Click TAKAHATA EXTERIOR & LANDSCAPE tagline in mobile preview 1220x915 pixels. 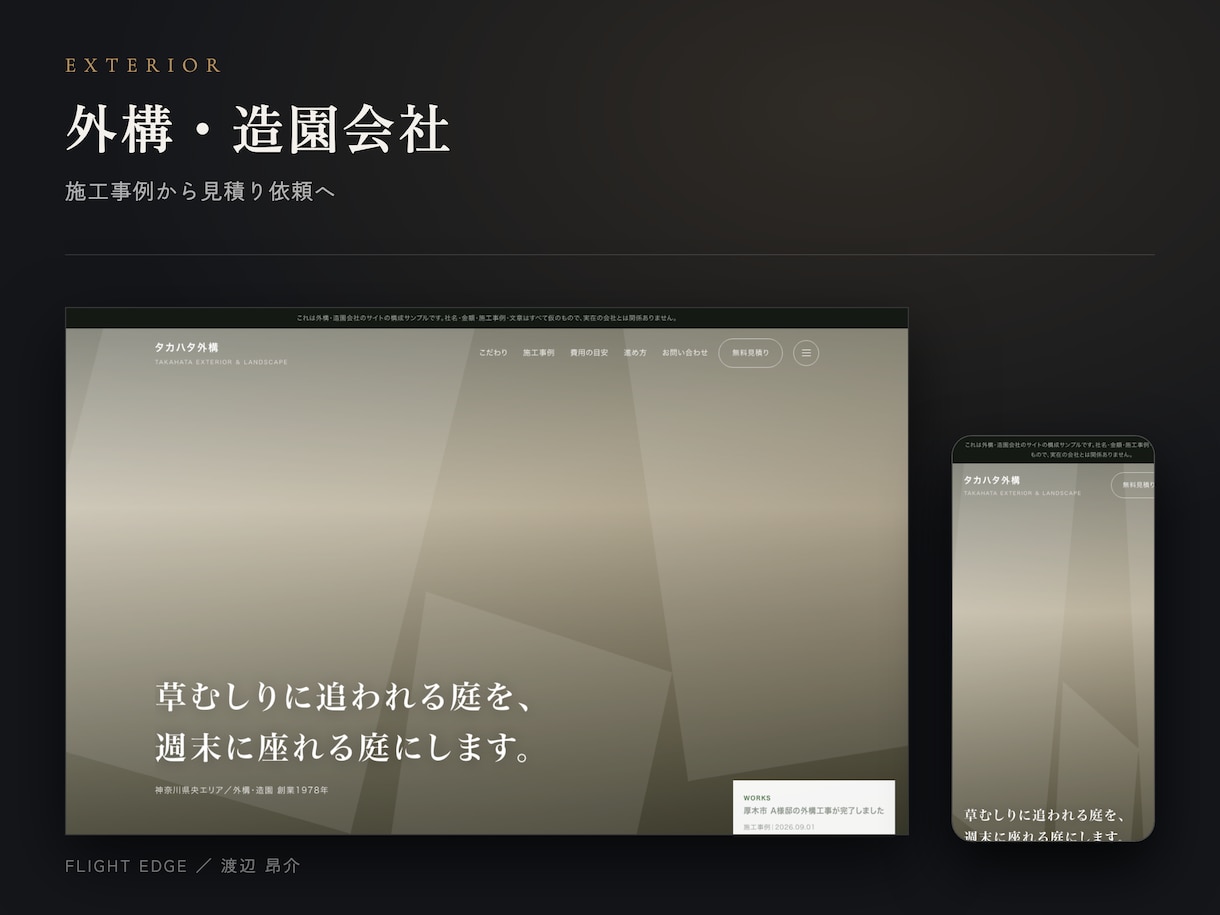(1022, 493)
